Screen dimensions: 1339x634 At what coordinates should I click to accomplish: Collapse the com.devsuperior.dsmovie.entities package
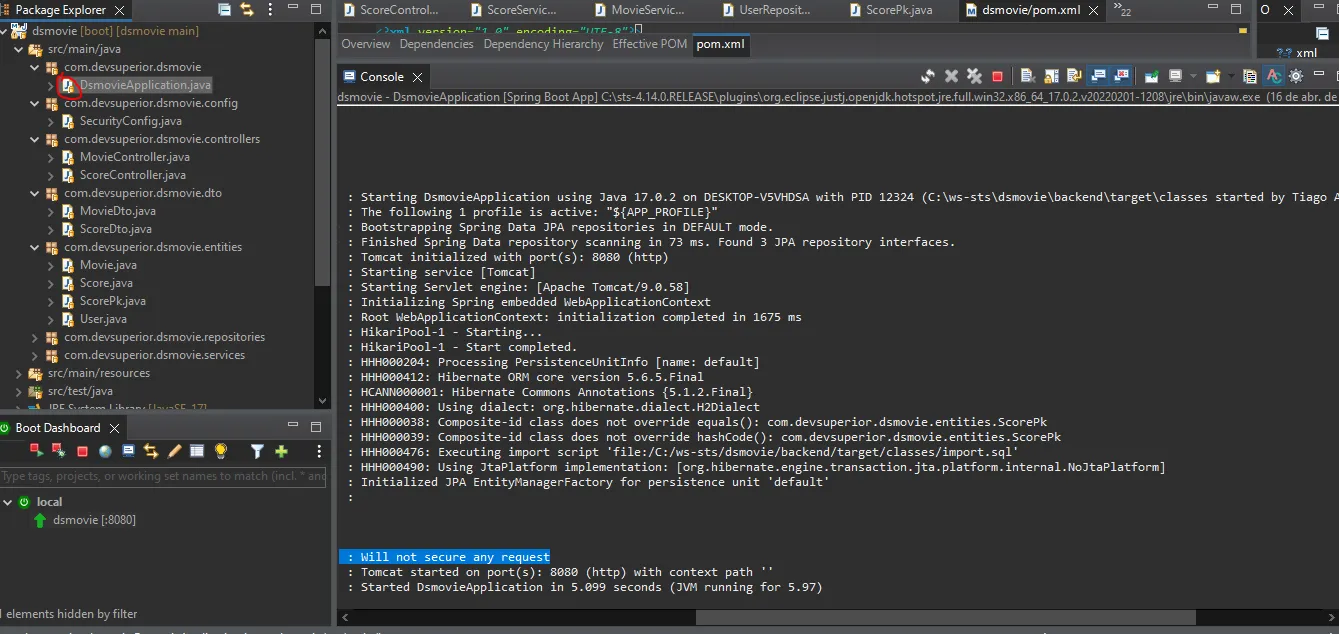(x=35, y=247)
